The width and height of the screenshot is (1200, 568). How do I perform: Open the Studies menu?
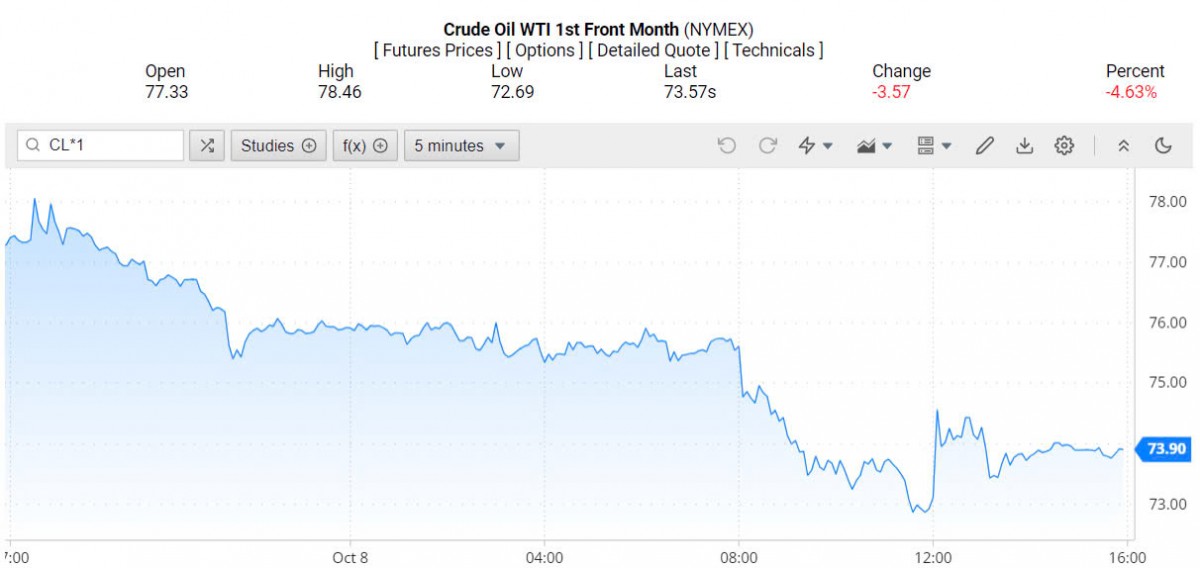click(278, 146)
